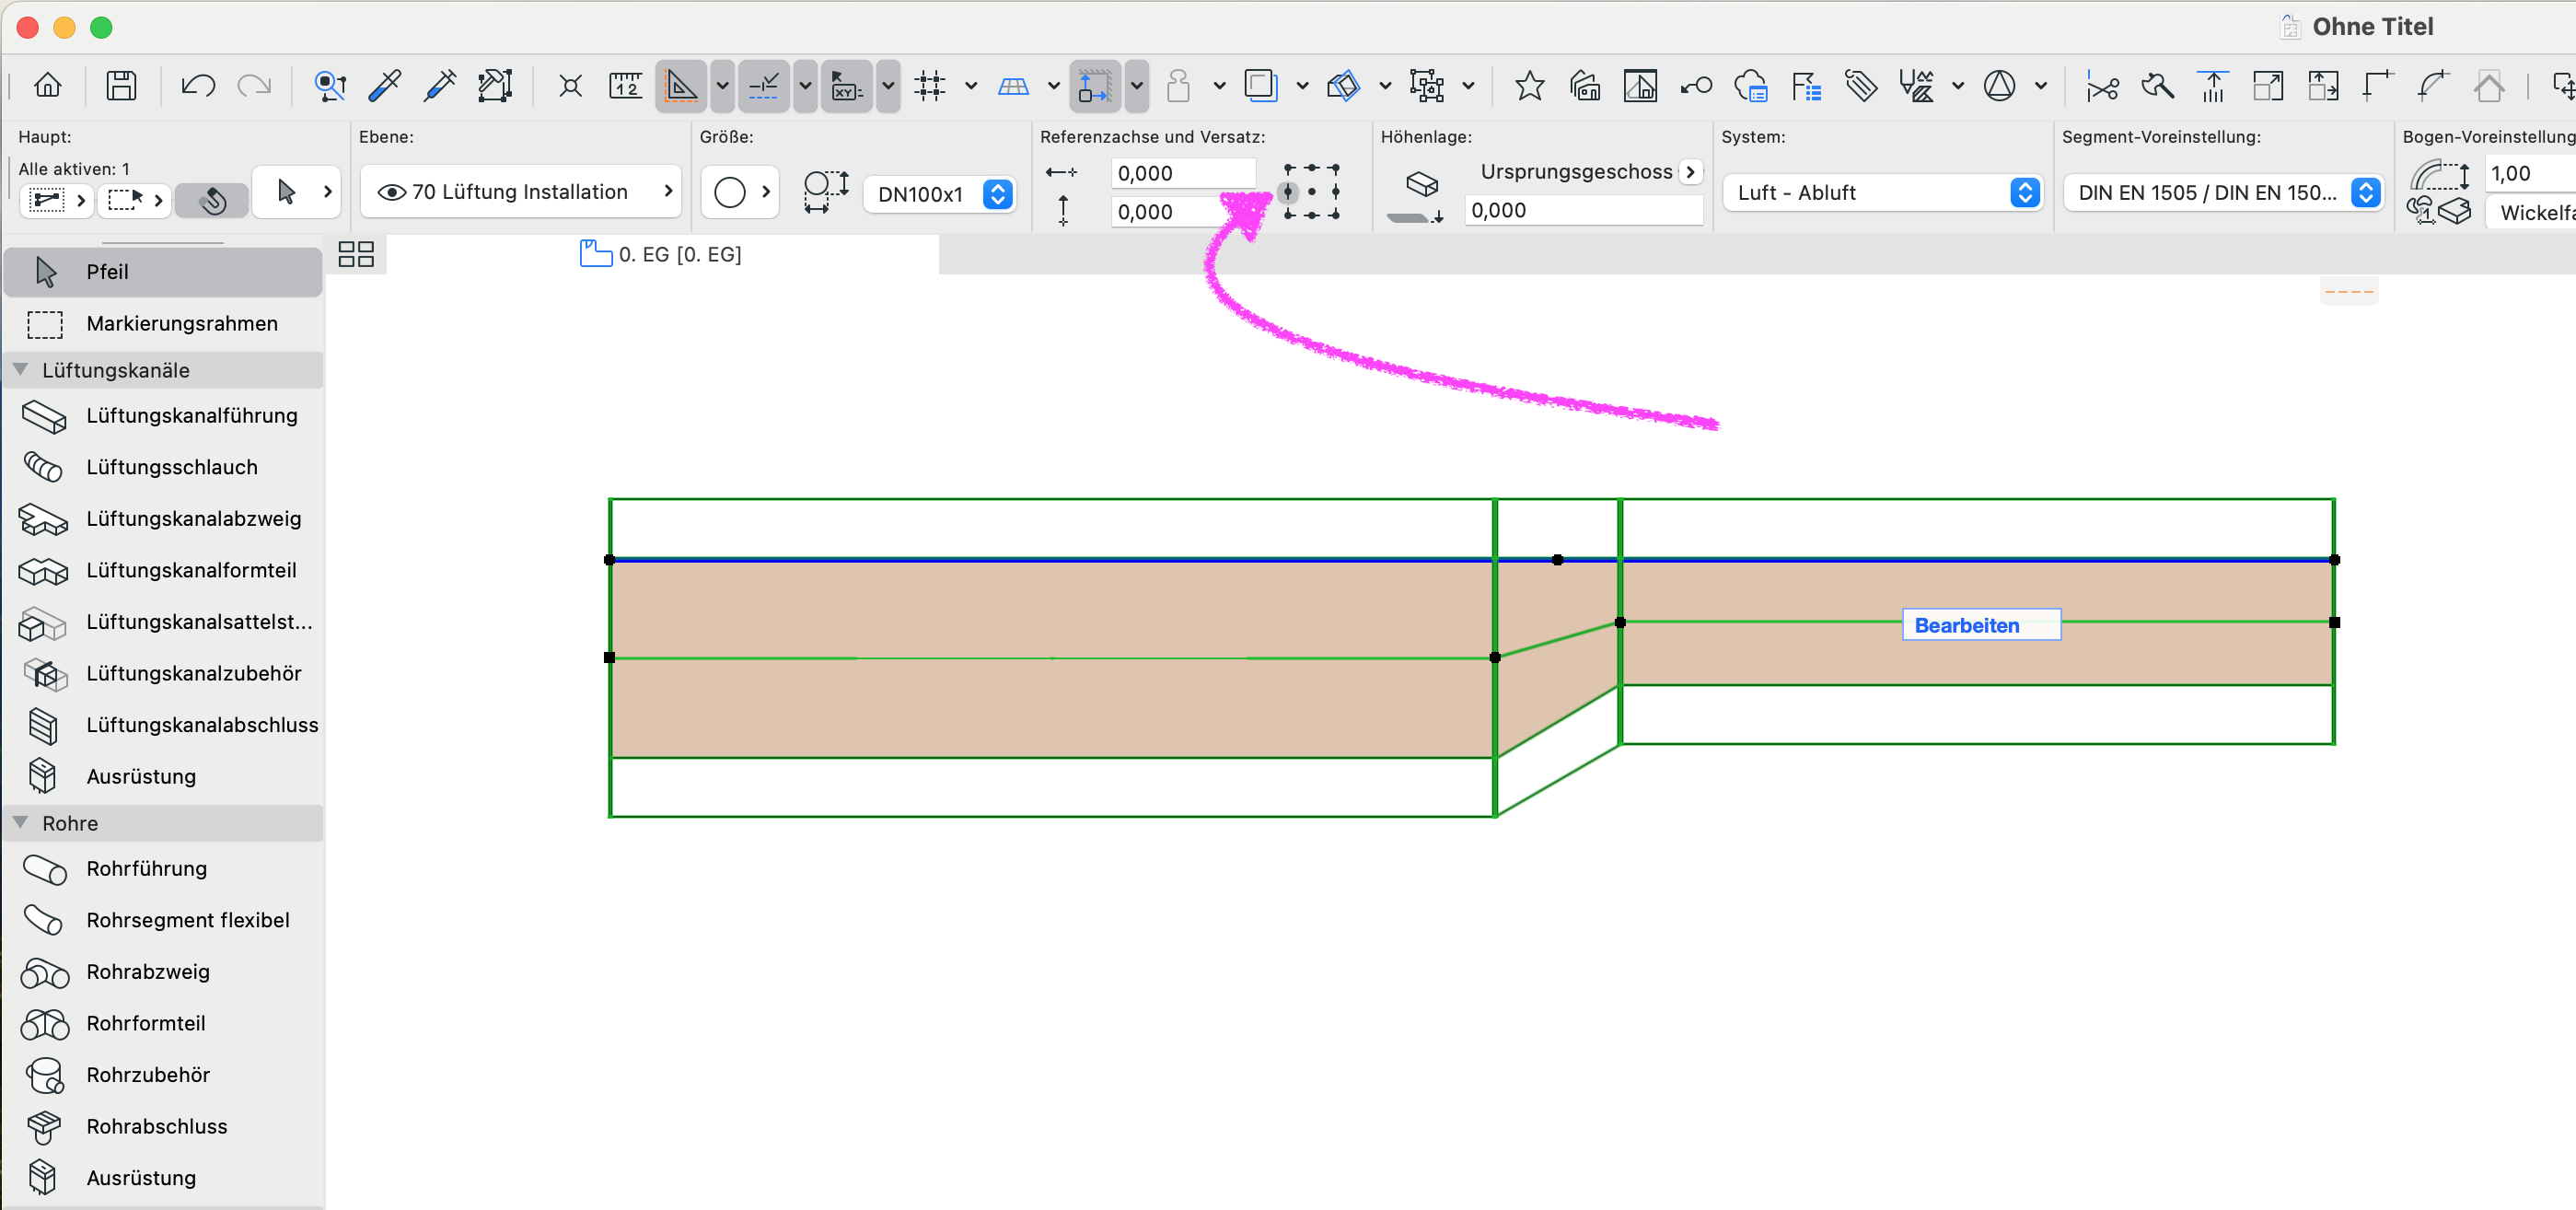Click the Undo arrow icon
Image resolution: width=2576 pixels, height=1210 pixels.
coord(198,86)
